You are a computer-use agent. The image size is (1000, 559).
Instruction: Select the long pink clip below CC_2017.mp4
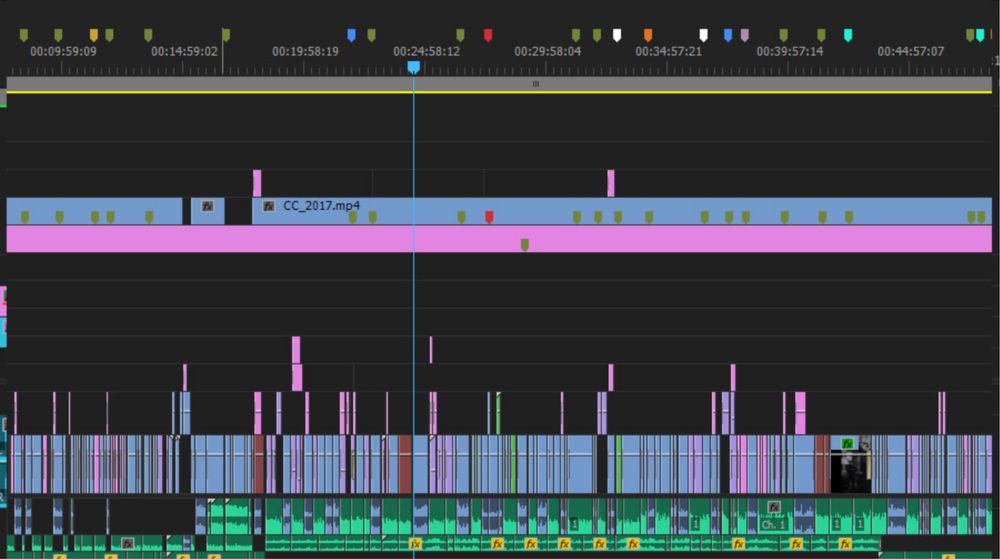(499, 239)
